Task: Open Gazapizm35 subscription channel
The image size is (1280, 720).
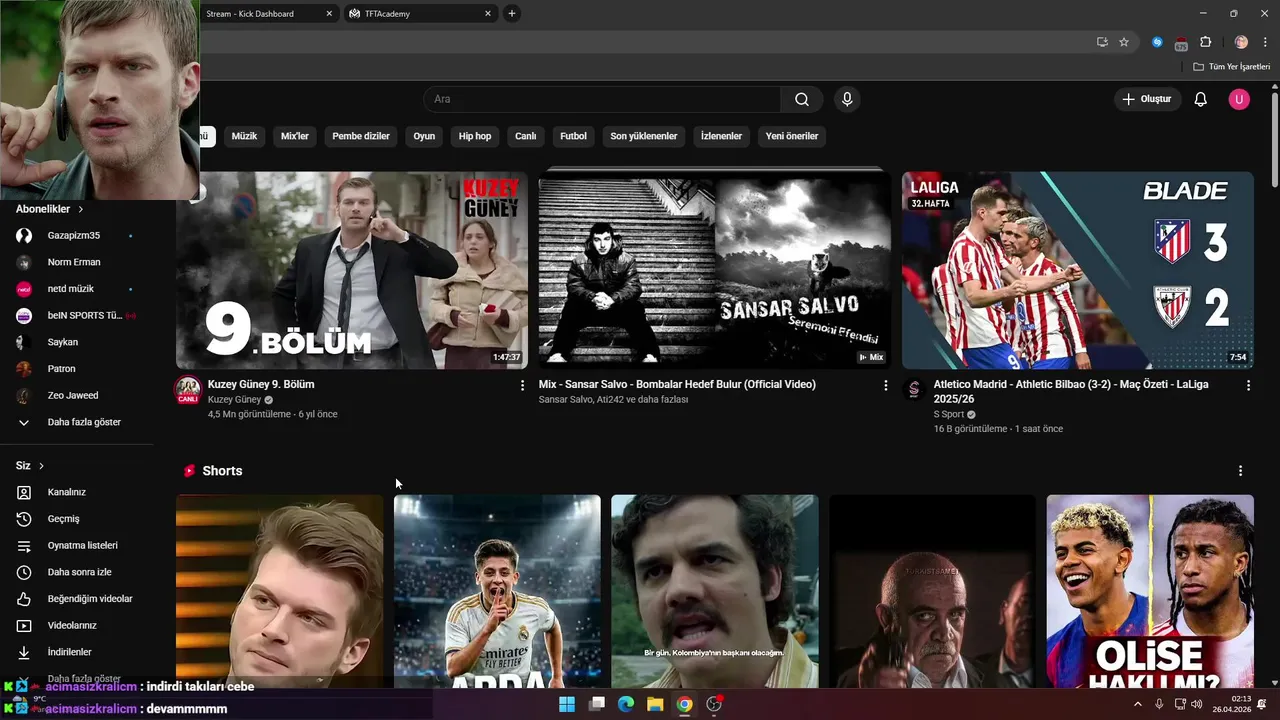Action: (76, 236)
